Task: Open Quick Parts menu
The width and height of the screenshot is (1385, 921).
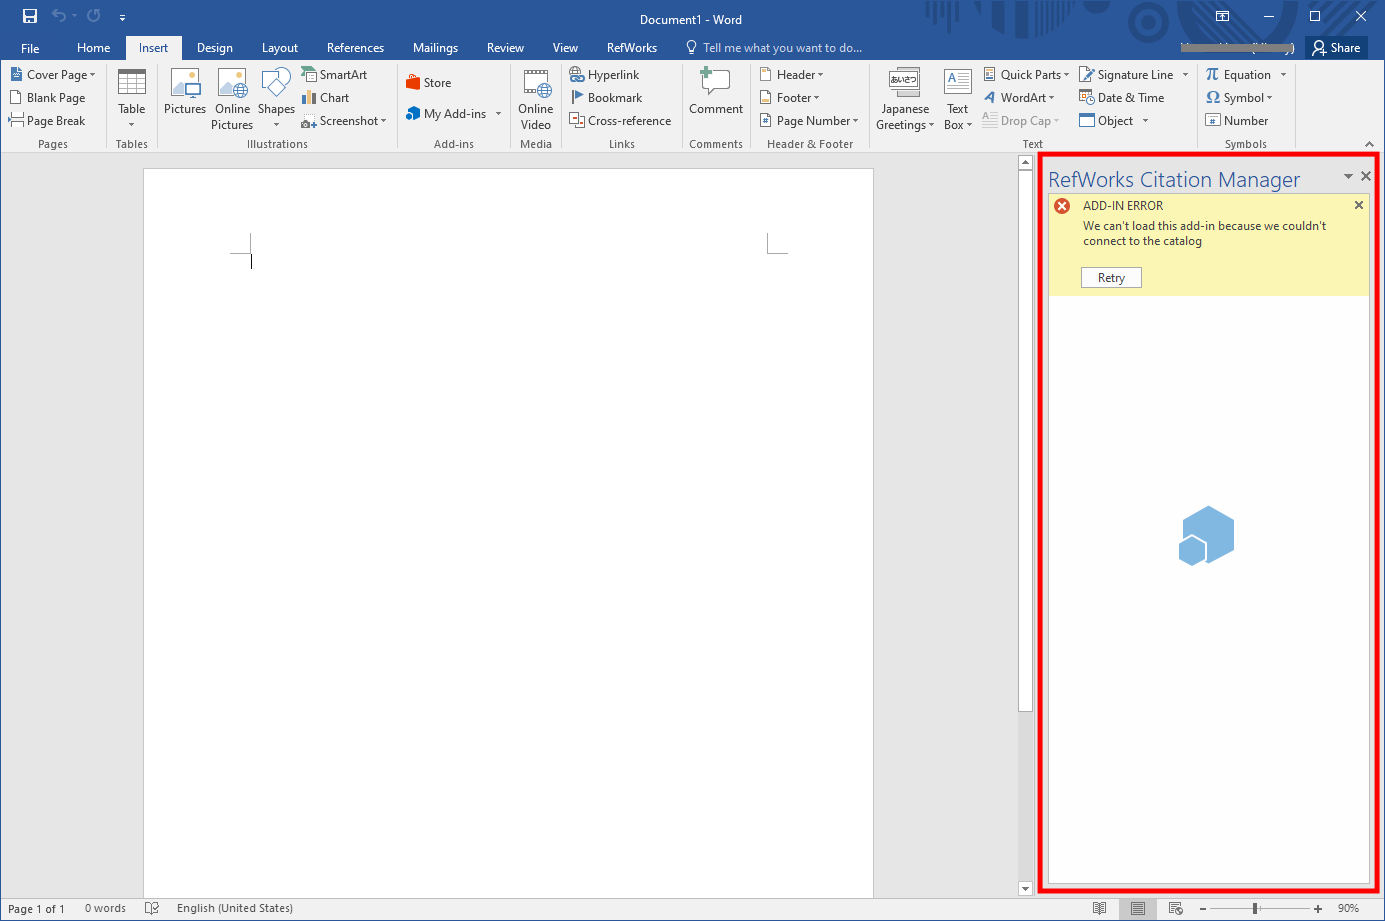Action: 1026,75
